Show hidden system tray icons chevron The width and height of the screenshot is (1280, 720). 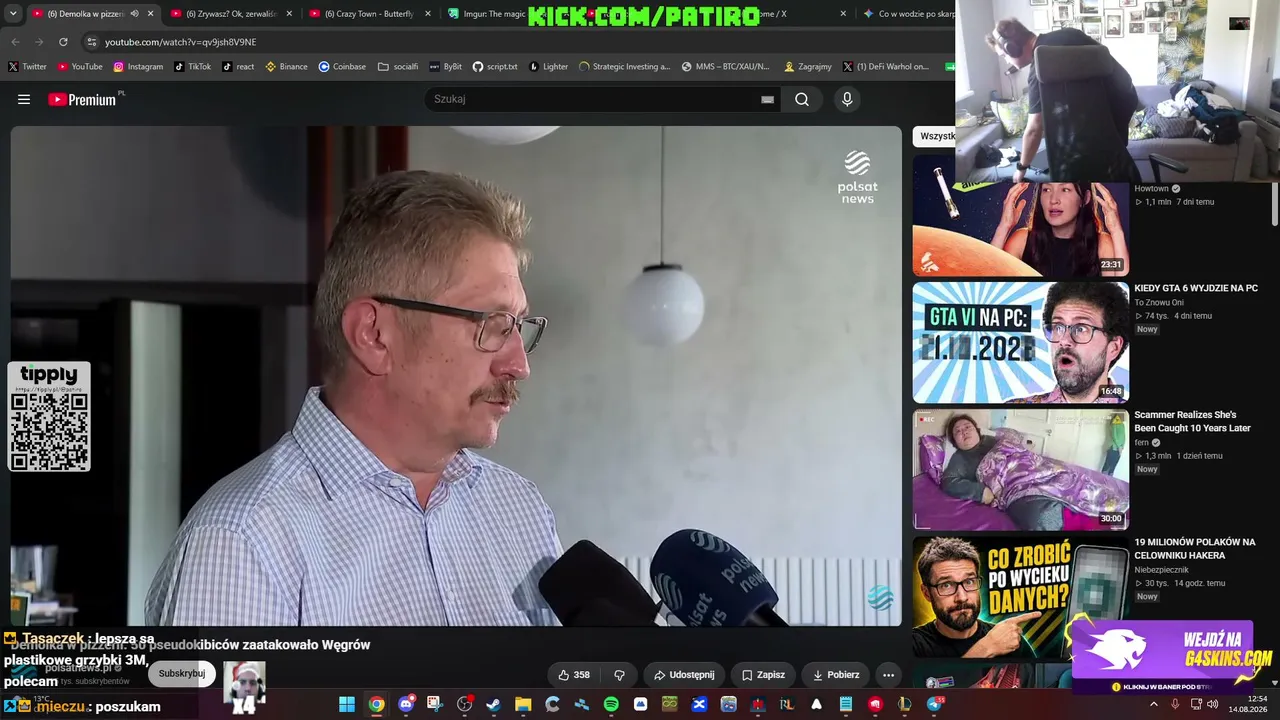[1153, 704]
